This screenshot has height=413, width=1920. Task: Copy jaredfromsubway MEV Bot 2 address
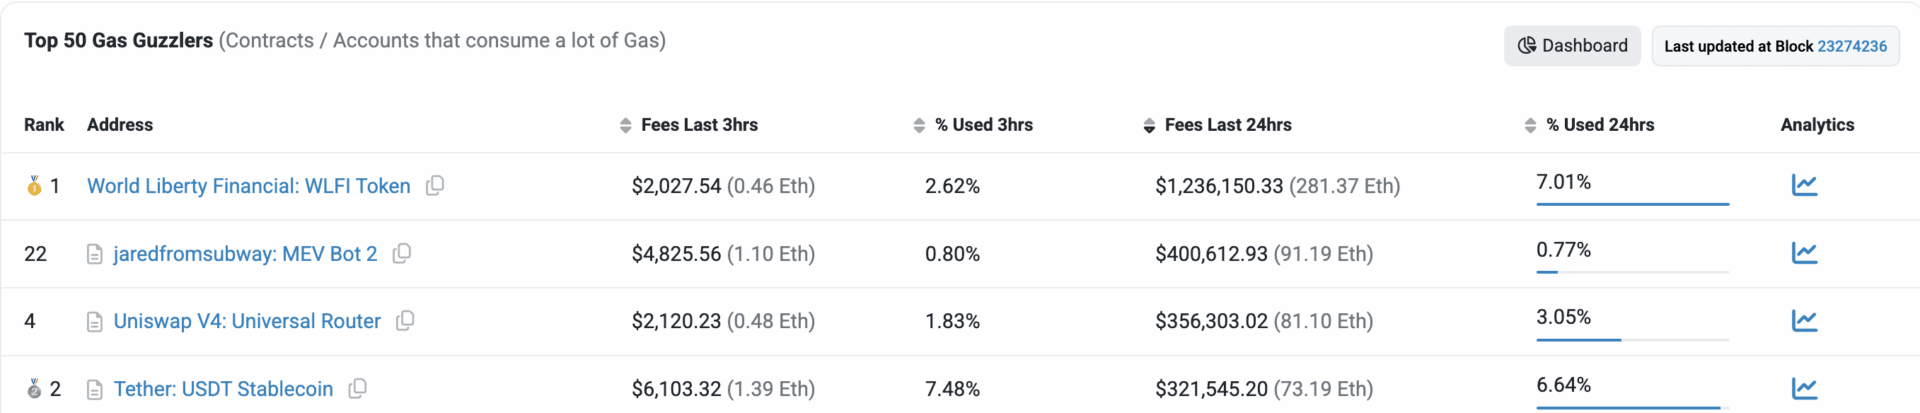[402, 253]
